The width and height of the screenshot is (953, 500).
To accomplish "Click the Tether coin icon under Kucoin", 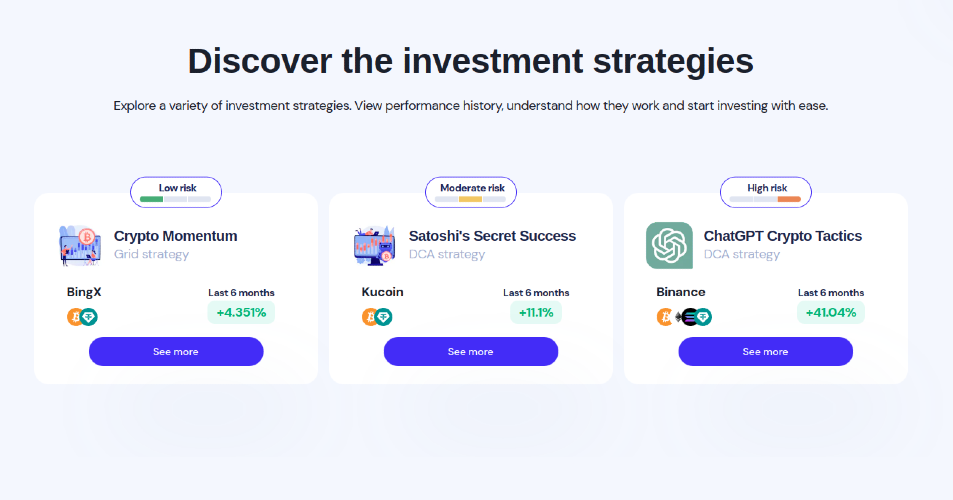I will (x=384, y=317).
